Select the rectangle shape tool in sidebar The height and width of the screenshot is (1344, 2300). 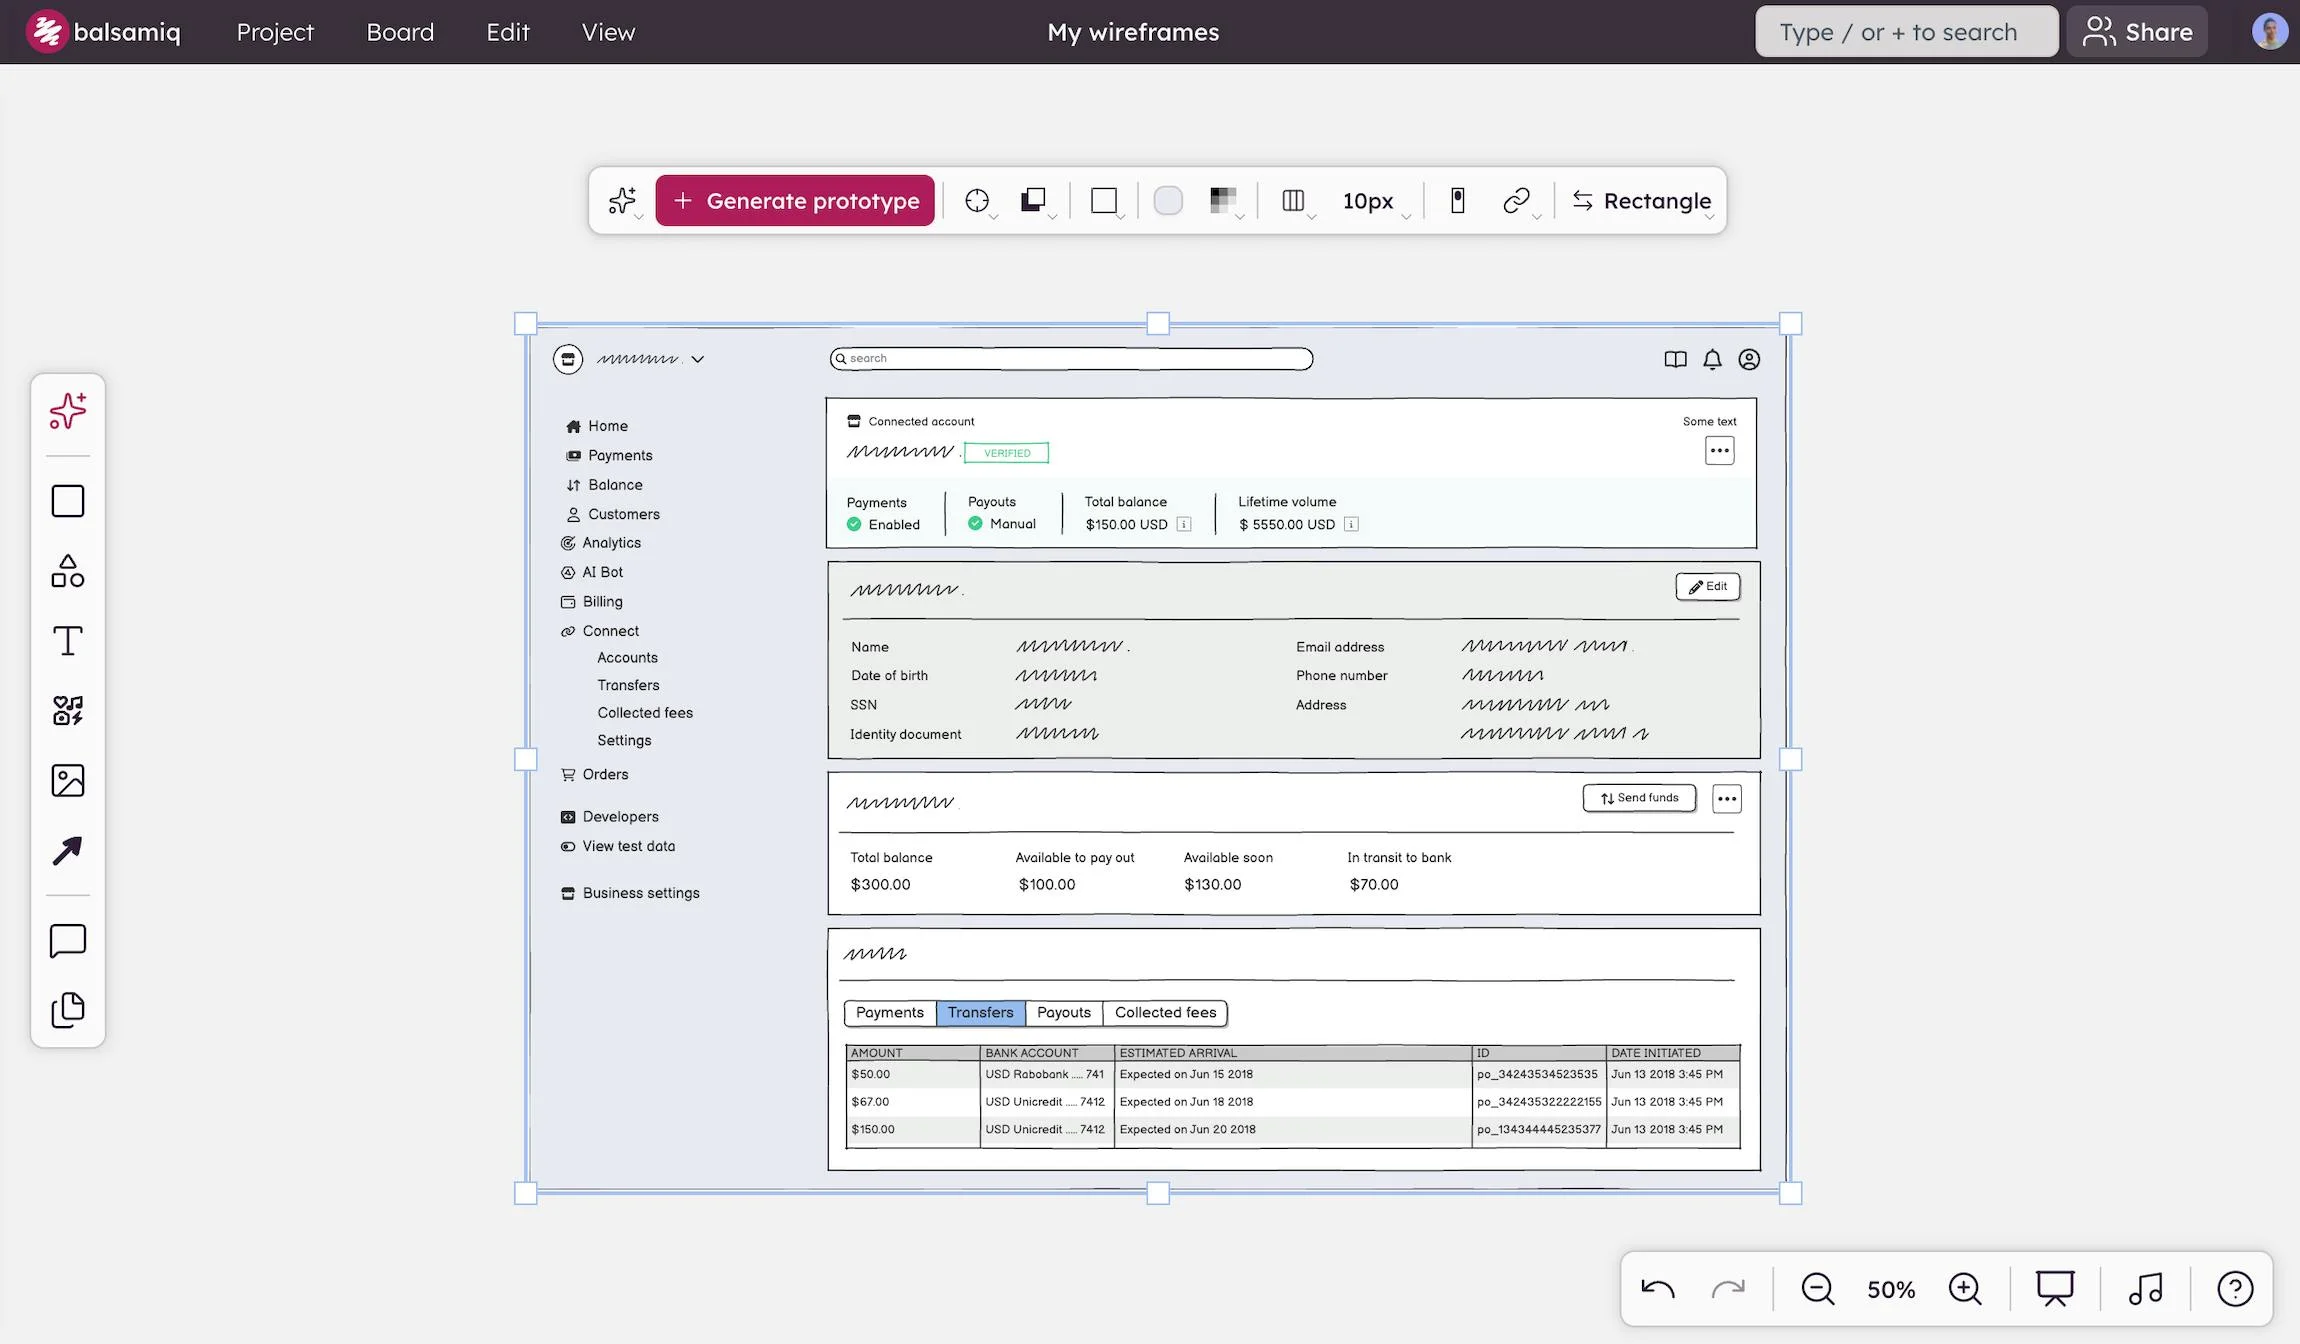click(68, 501)
